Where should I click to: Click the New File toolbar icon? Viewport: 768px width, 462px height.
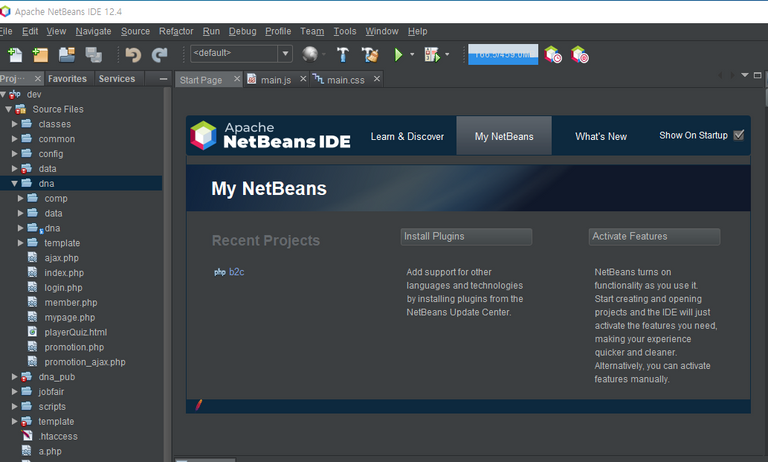point(15,54)
